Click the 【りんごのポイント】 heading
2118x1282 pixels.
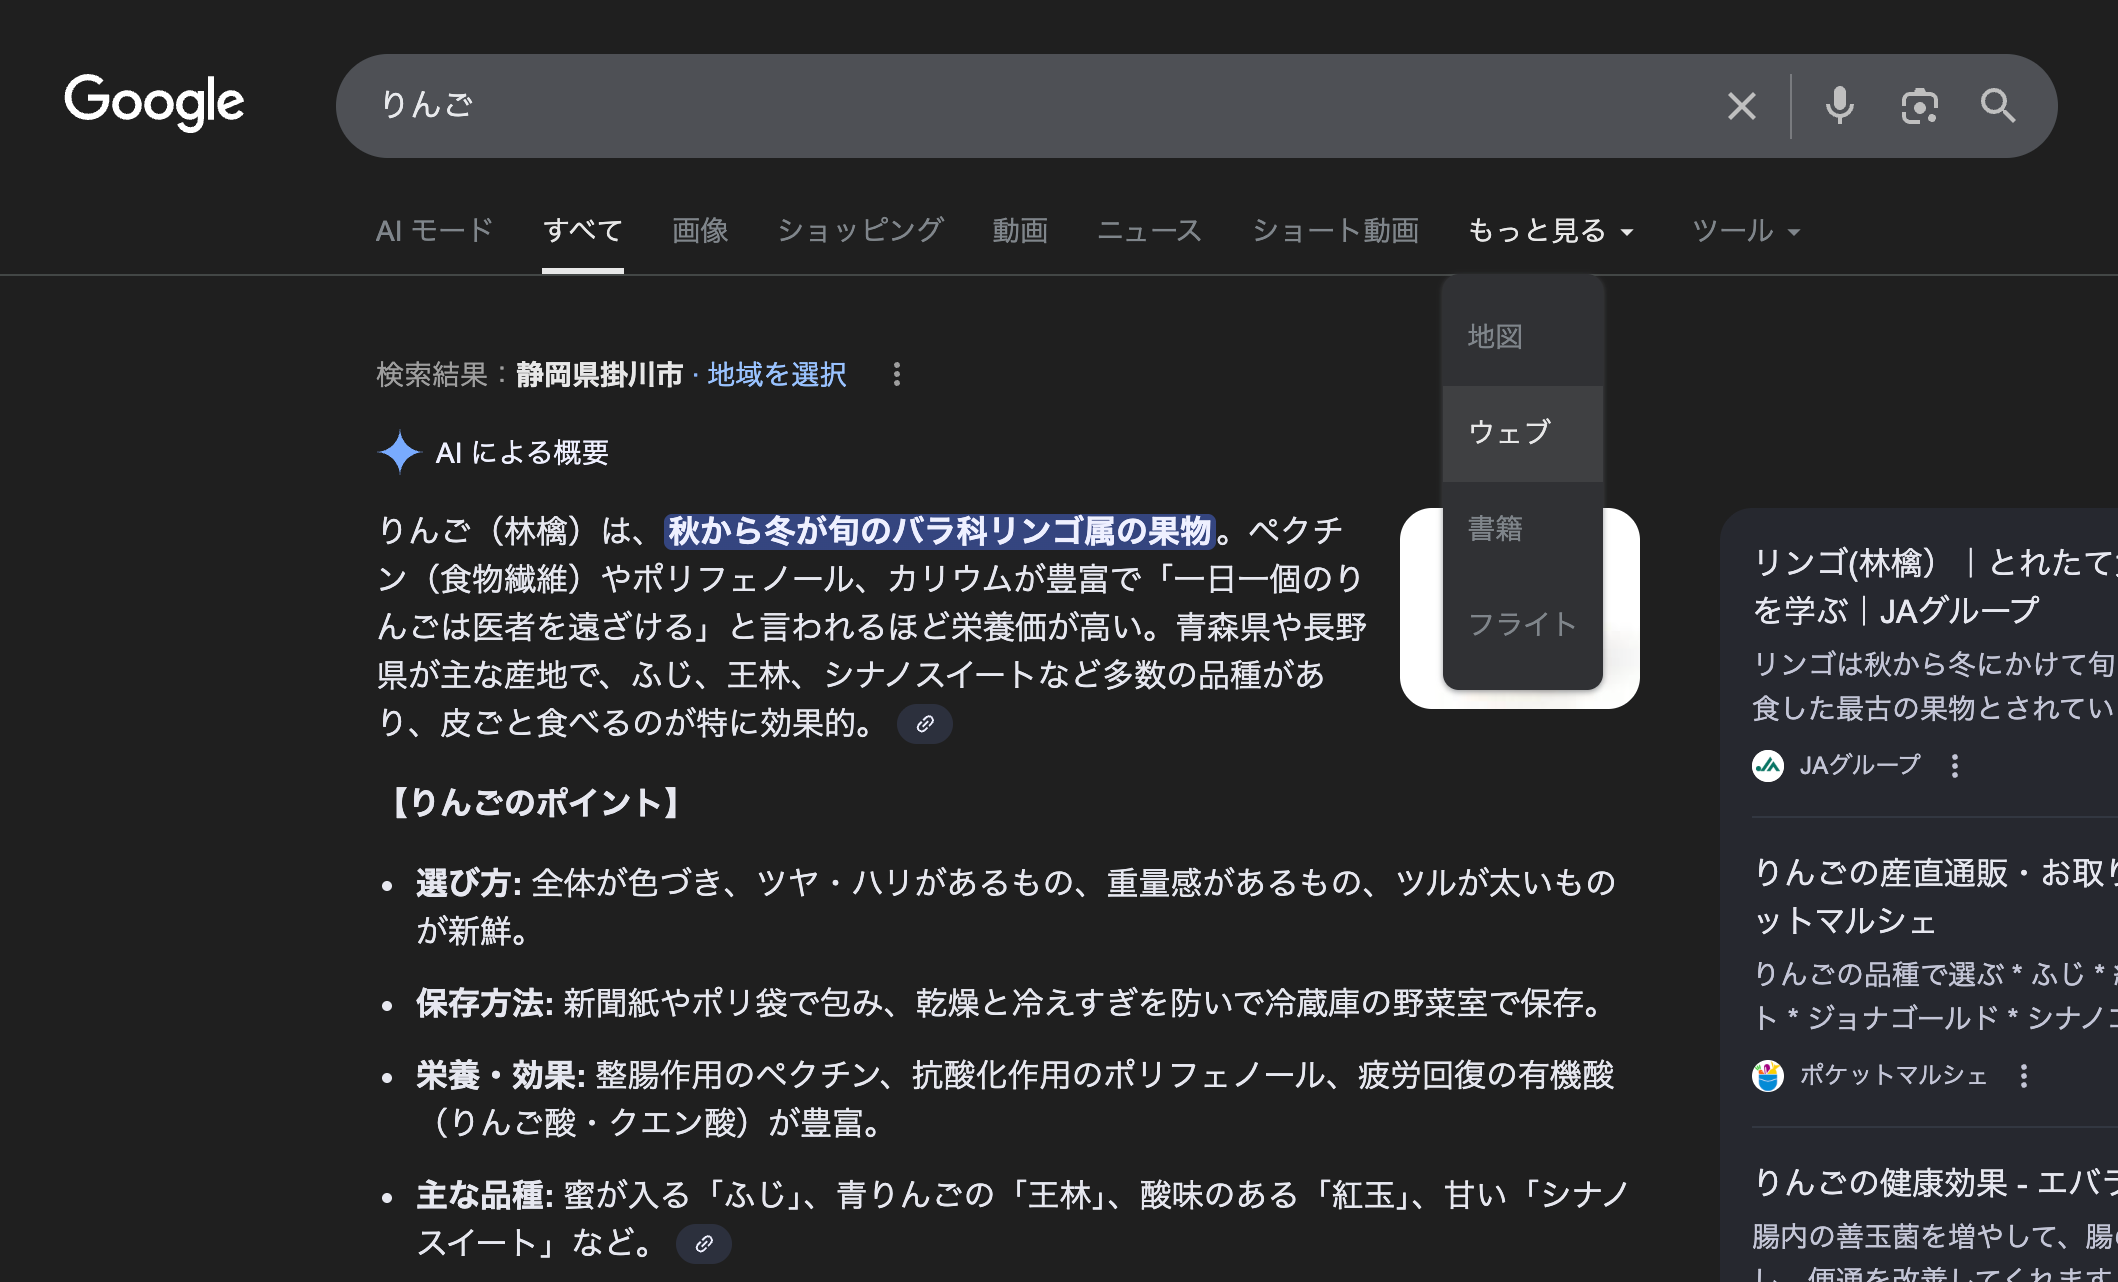tap(536, 803)
